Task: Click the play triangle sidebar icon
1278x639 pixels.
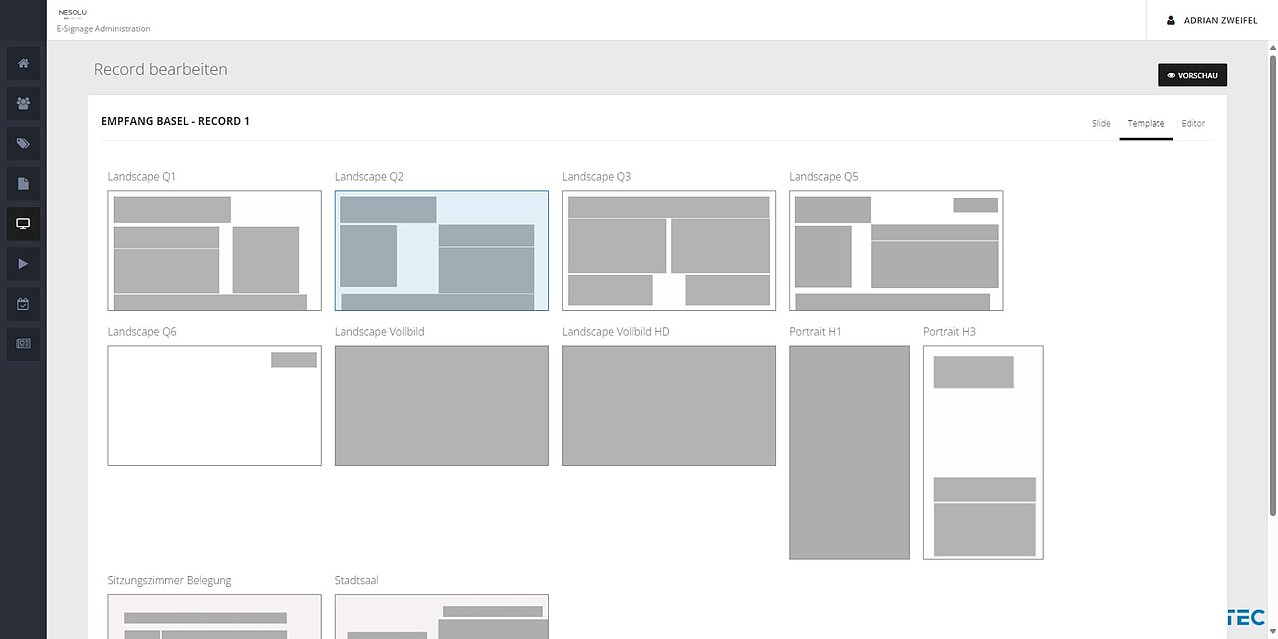Action: pos(23,263)
